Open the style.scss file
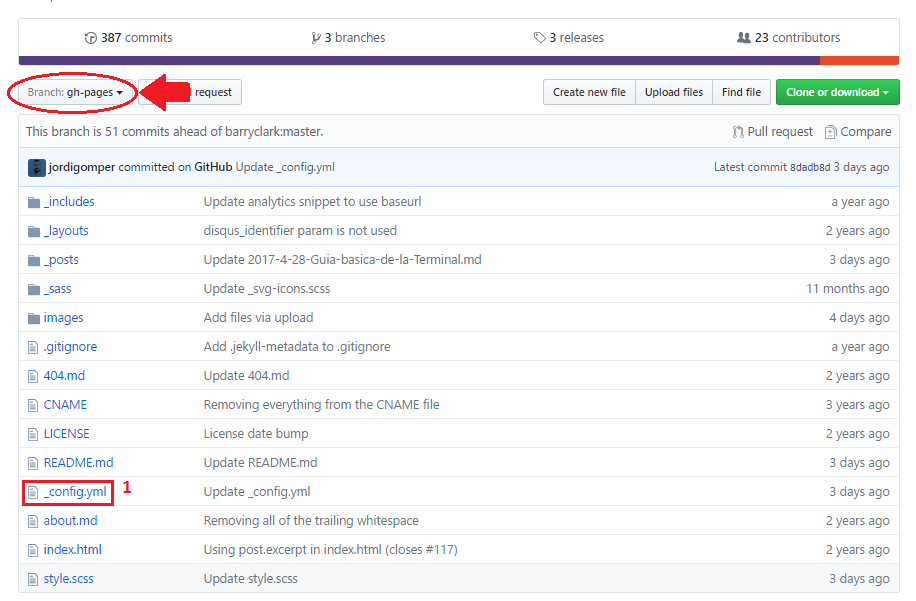916x601 pixels. [68, 579]
